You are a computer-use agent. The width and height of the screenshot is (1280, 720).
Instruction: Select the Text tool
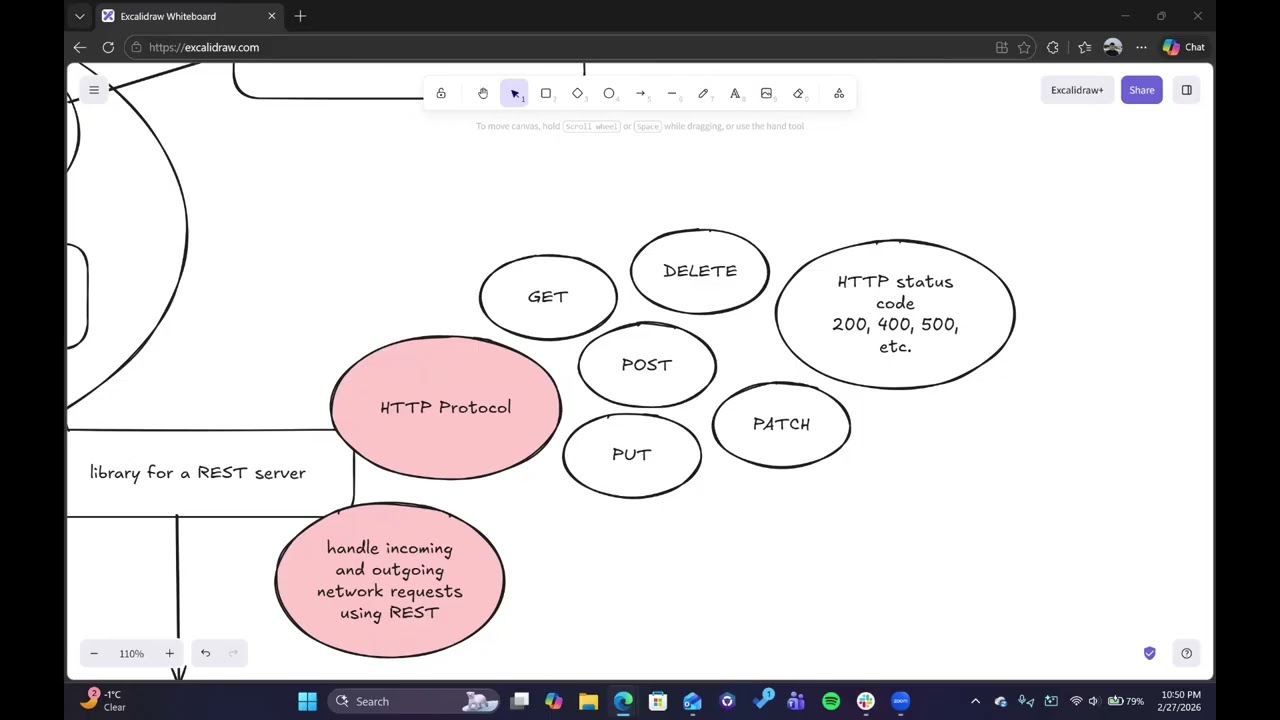click(735, 93)
